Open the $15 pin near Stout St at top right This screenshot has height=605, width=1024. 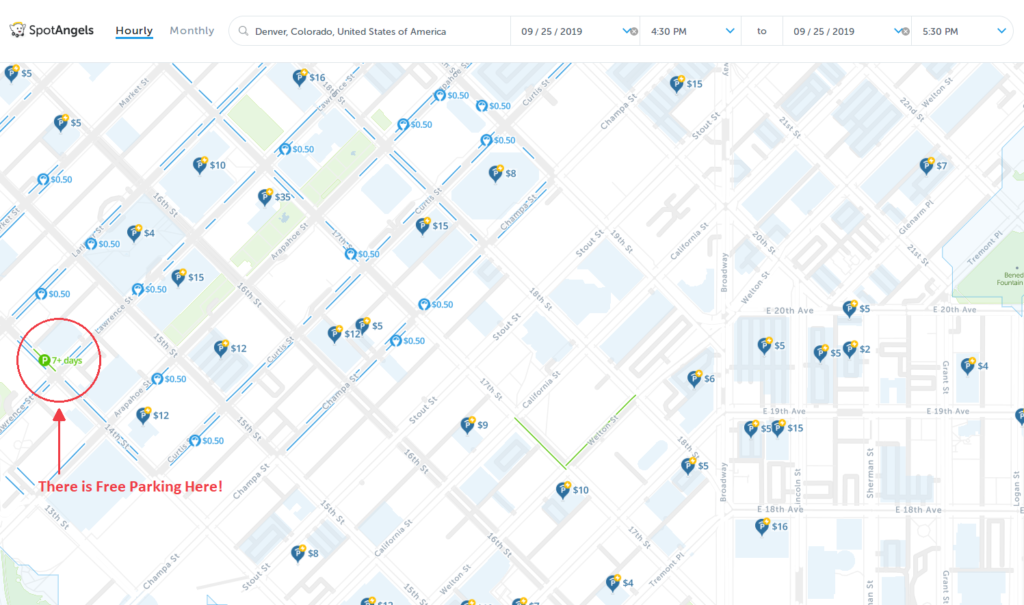(x=677, y=84)
